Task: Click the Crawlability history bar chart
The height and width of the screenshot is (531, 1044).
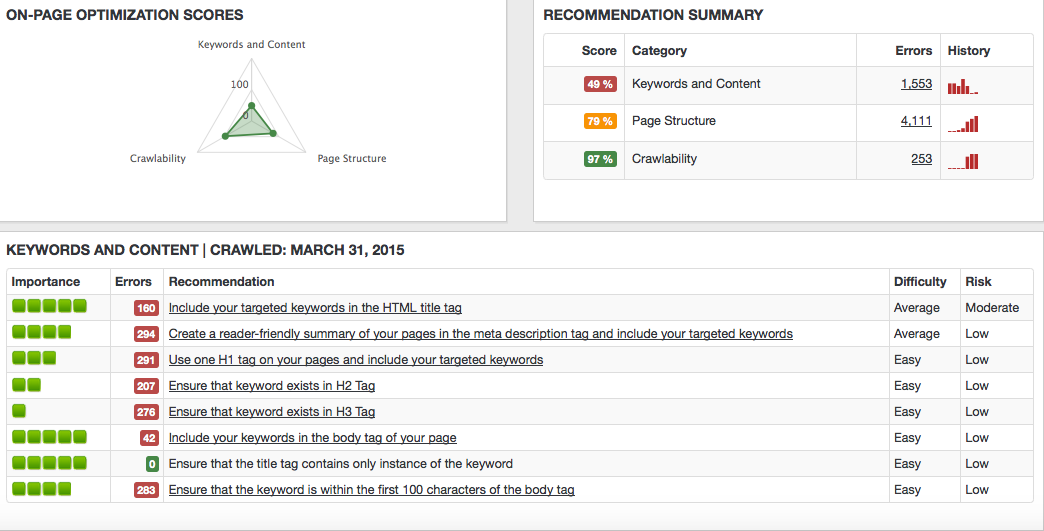Action: click(963, 161)
